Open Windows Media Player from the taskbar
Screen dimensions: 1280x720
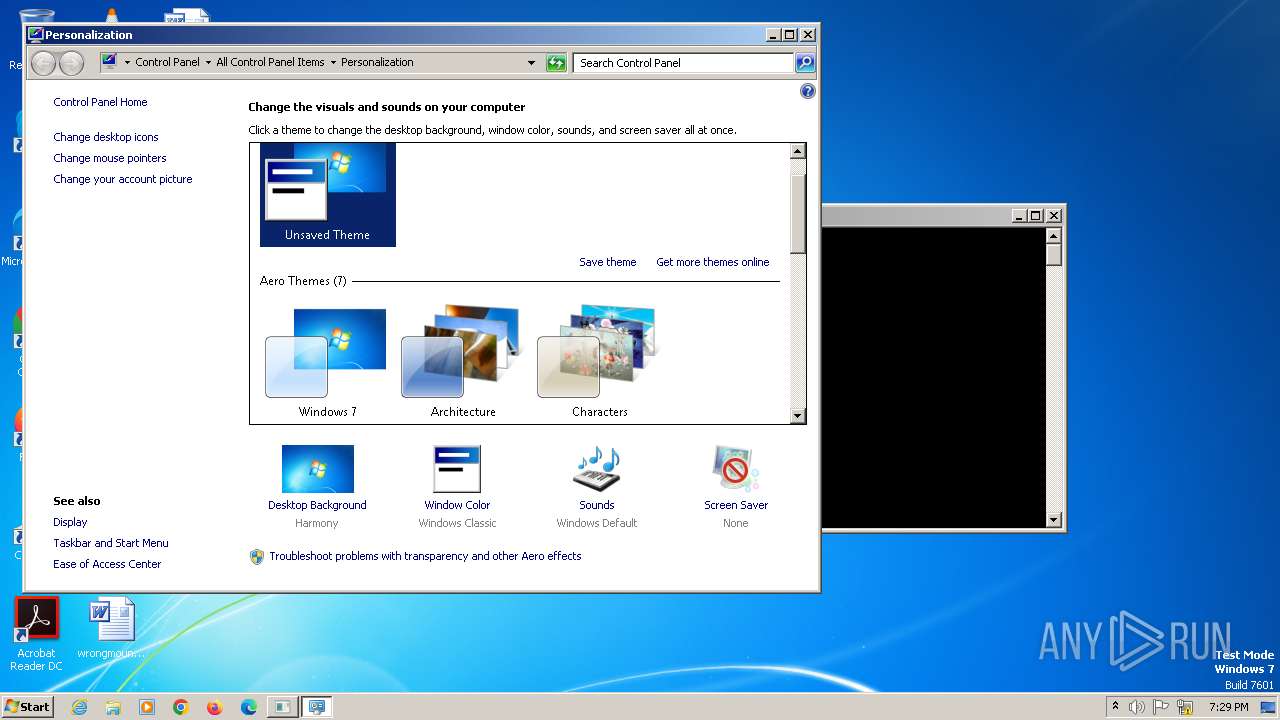click(147, 707)
